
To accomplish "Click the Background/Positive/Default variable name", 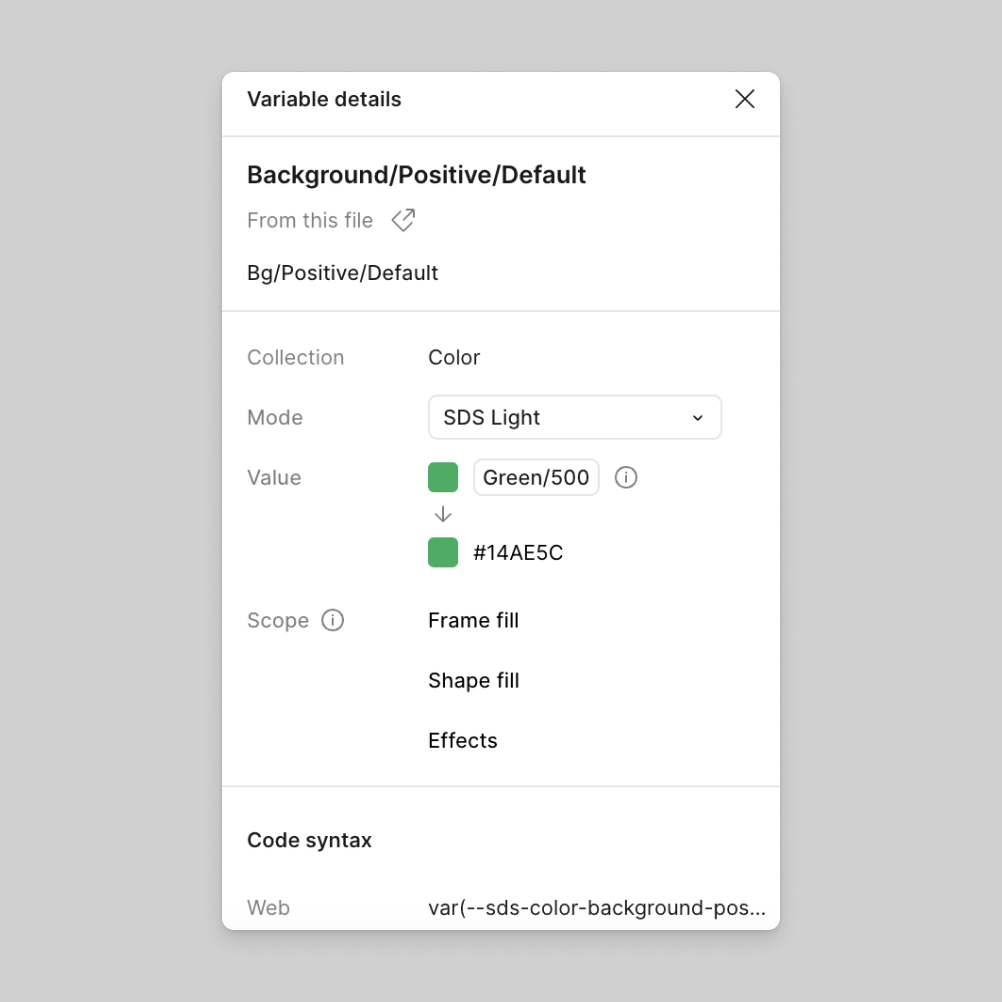I will tap(416, 175).
